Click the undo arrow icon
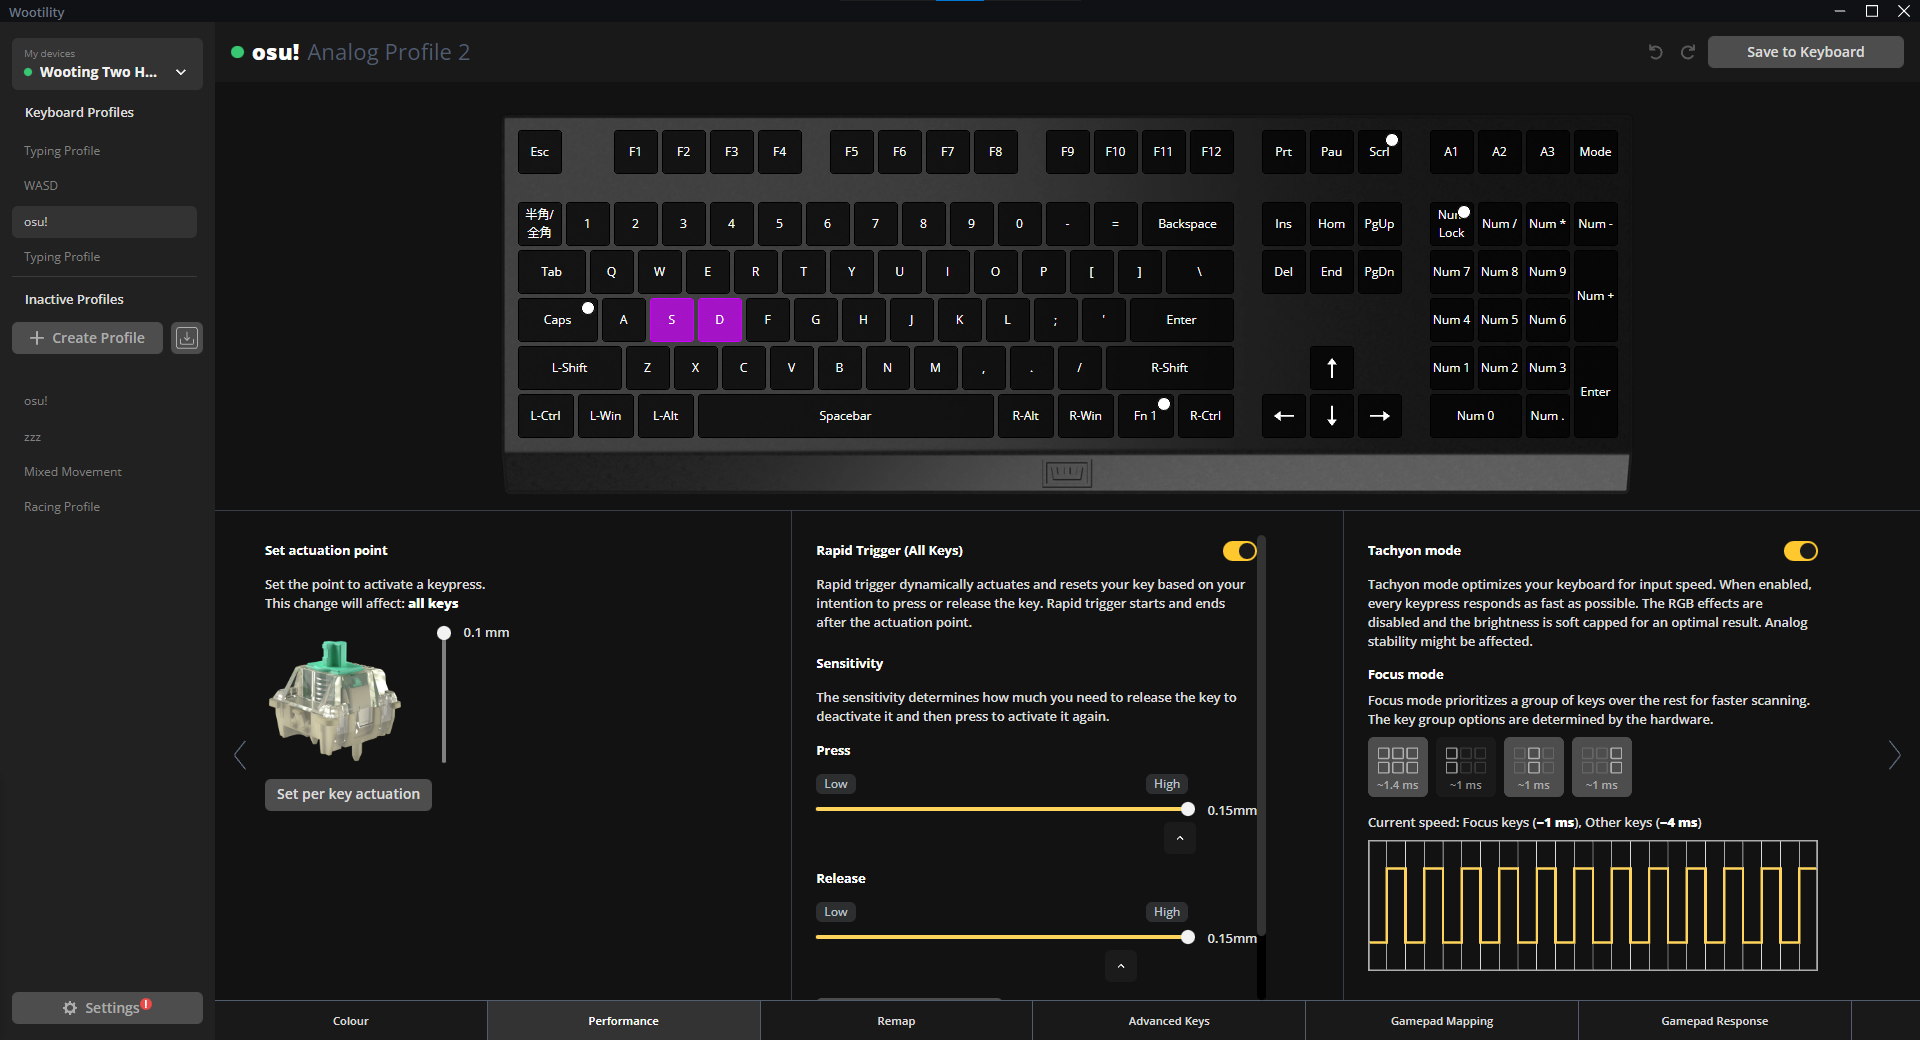1920x1040 pixels. click(x=1655, y=52)
